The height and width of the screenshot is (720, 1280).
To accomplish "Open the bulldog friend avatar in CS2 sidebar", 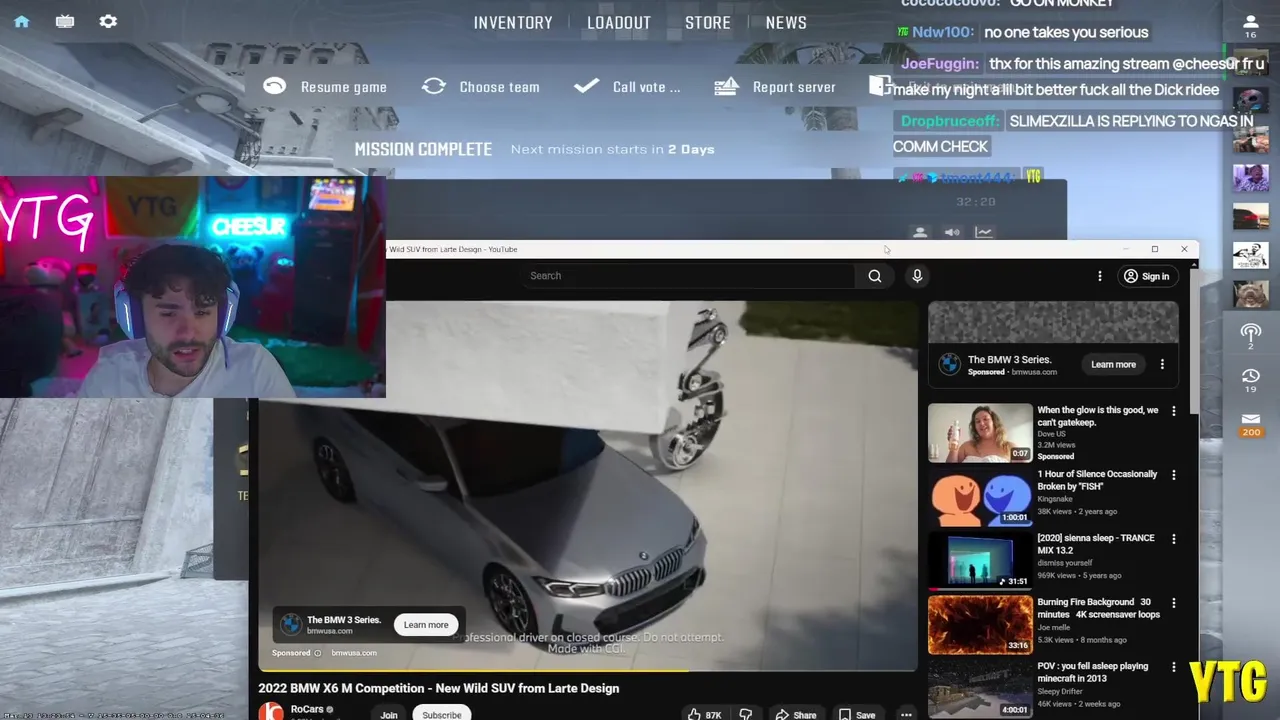I will (x=1250, y=296).
